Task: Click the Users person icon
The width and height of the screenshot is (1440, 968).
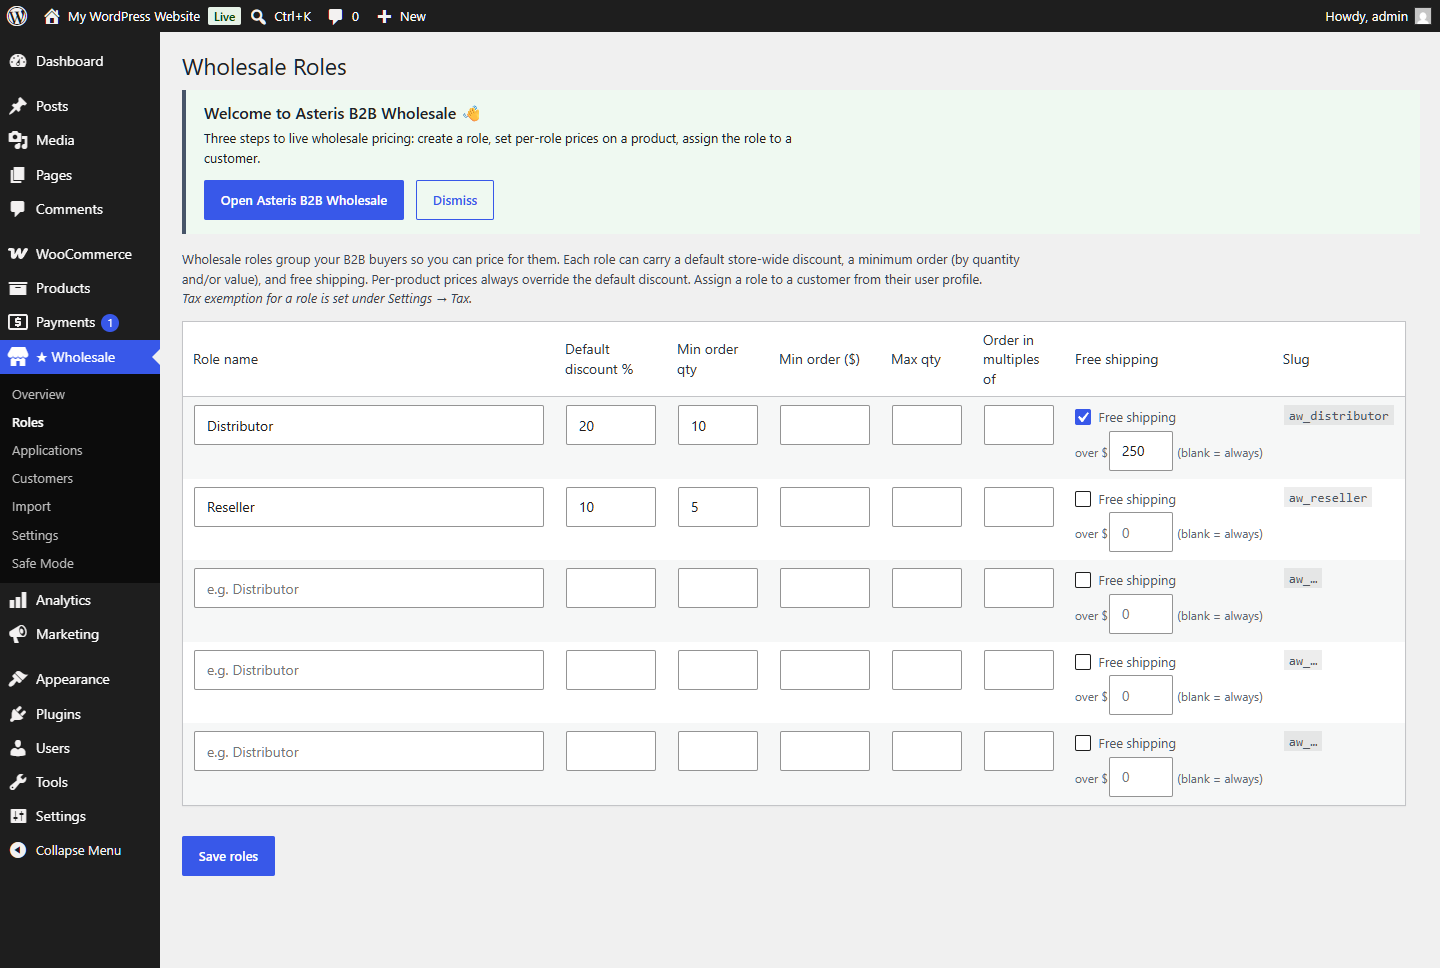Action: click(18, 748)
